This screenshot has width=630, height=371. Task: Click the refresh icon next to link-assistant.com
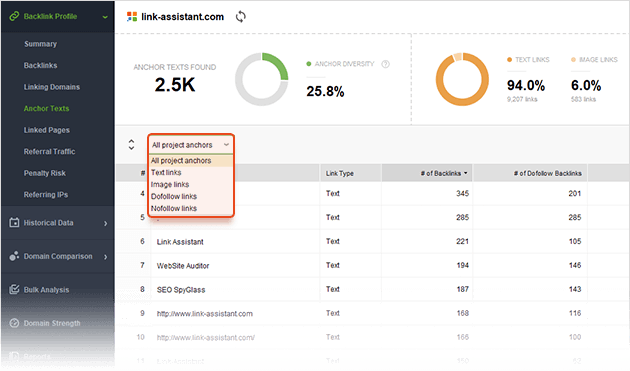[241, 16]
